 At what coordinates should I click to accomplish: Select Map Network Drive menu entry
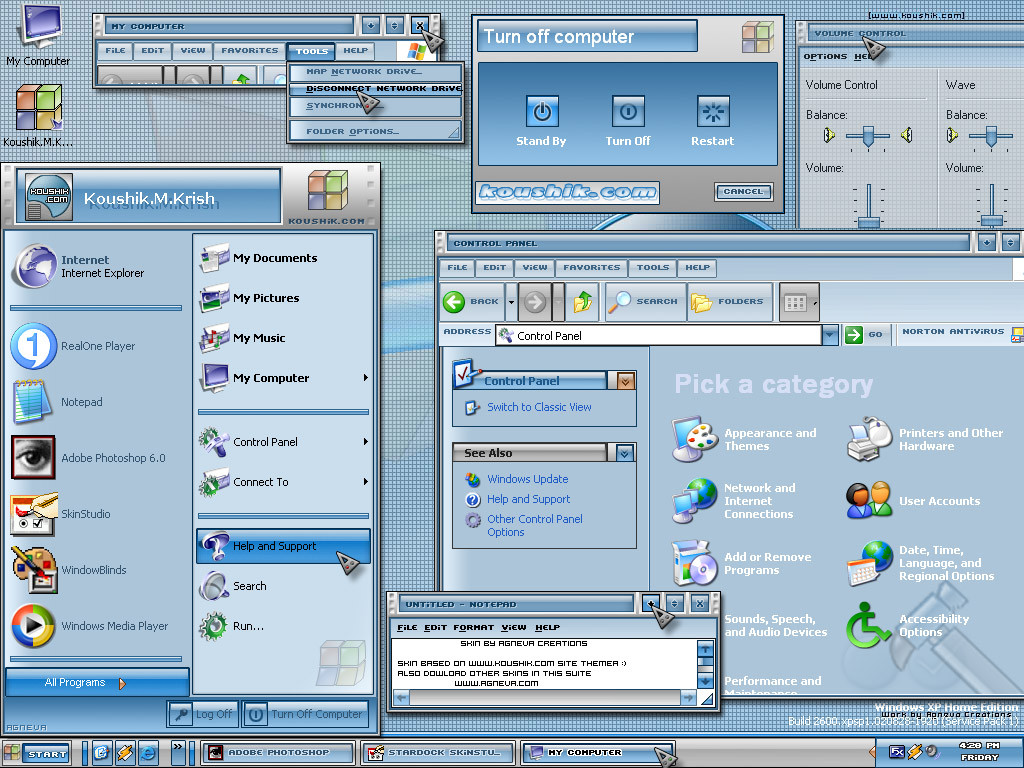pos(376,72)
